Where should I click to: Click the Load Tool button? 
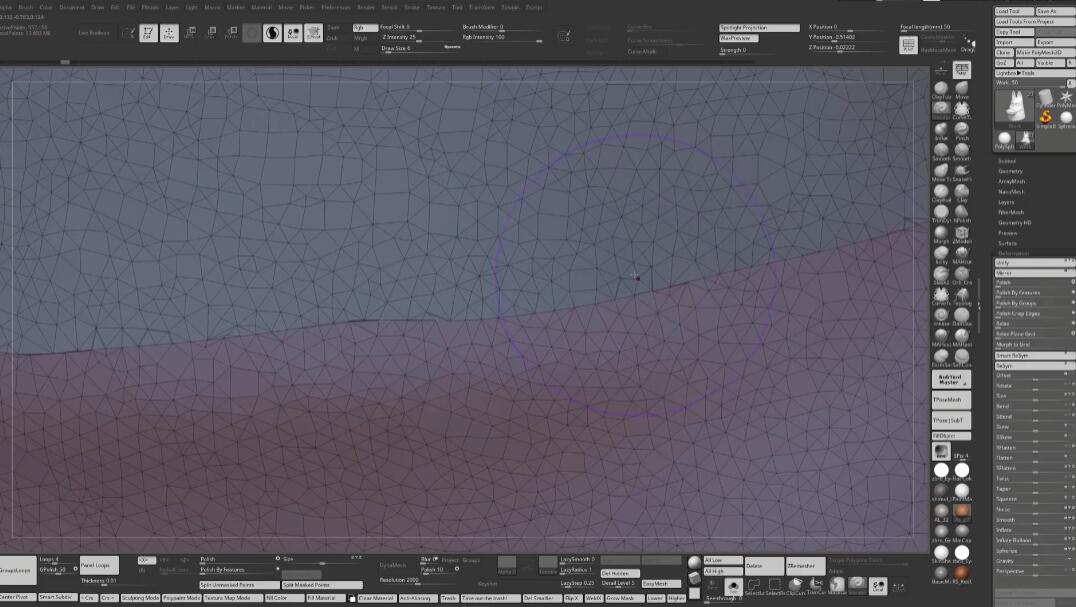pos(1014,12)
